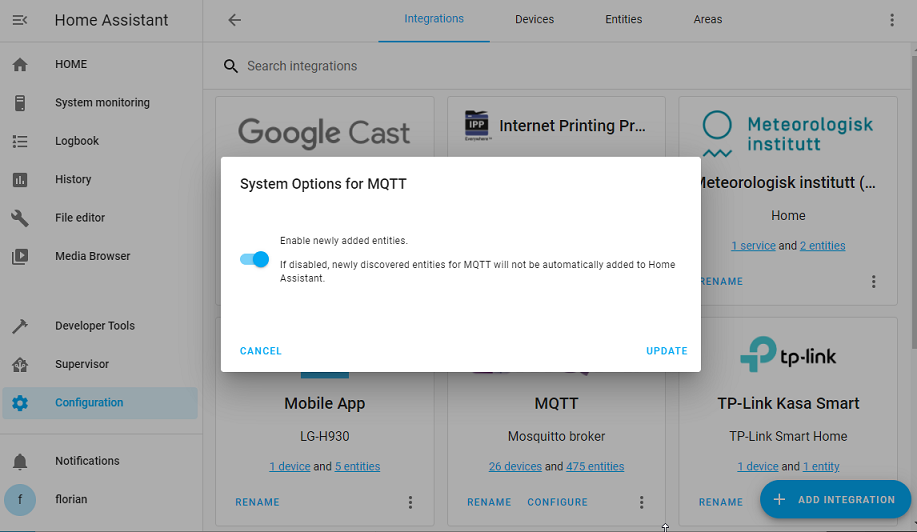Click the tp-link logo
Screen dimensions: 917x532
coord(788,354)
